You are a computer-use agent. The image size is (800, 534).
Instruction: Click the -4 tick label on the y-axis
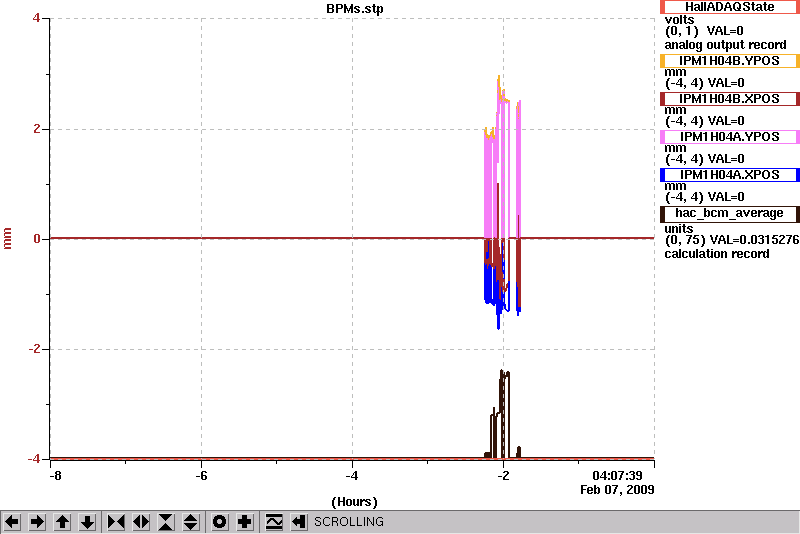(x=33, y=459)
